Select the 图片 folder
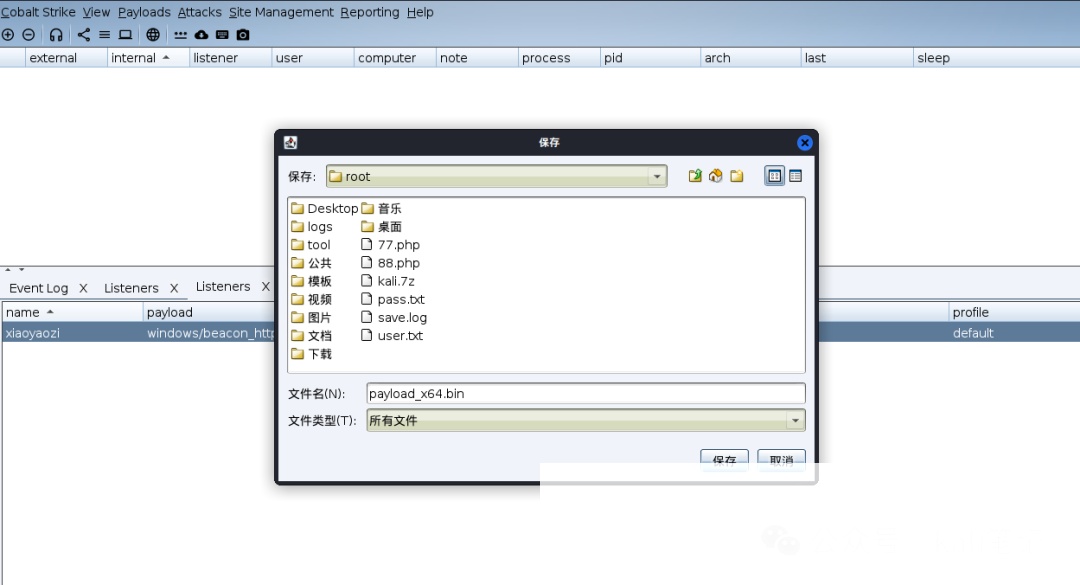The width and height of the screenshot is (1080, 585). (x=311, y=318)
